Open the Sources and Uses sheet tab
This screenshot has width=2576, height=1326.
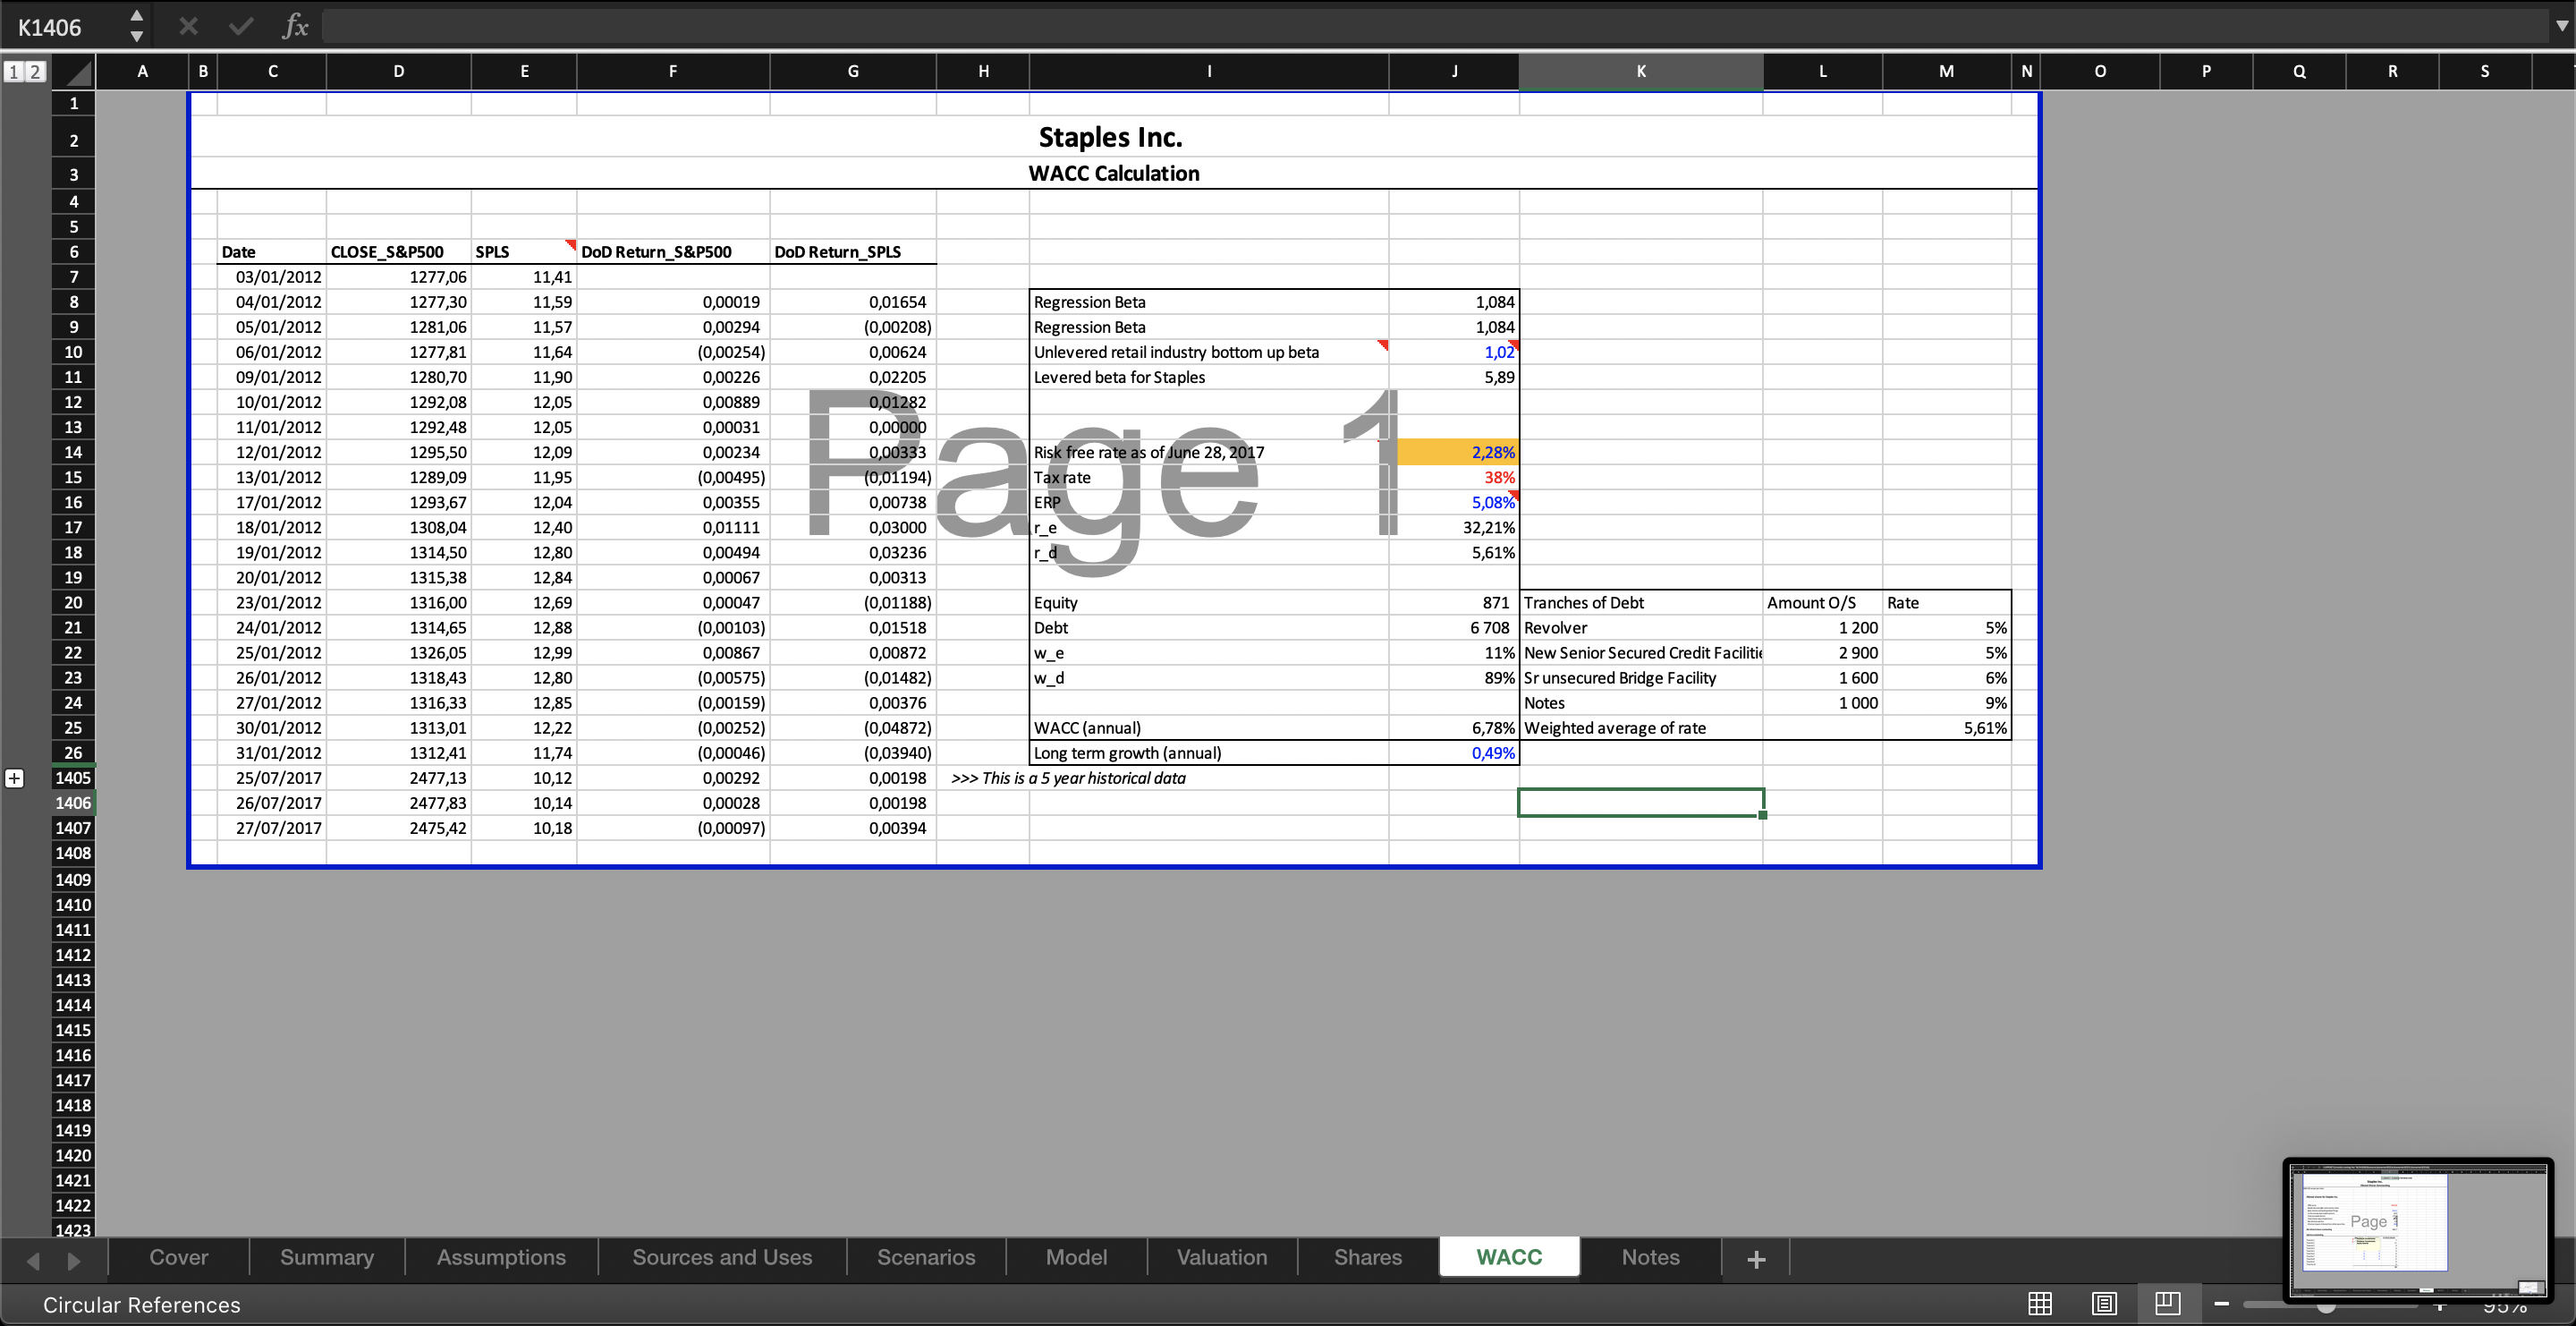coord(722,1257)
